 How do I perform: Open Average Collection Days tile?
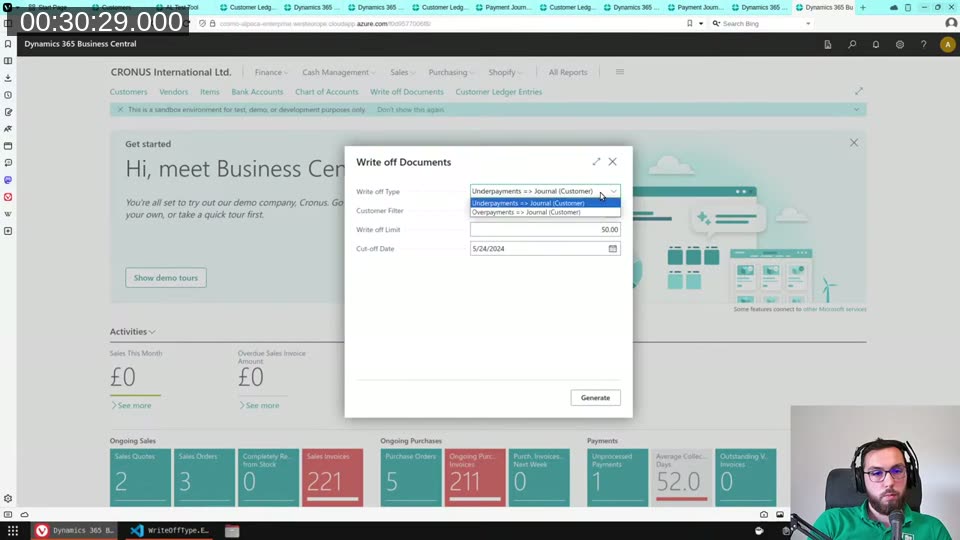coord(681,478)
